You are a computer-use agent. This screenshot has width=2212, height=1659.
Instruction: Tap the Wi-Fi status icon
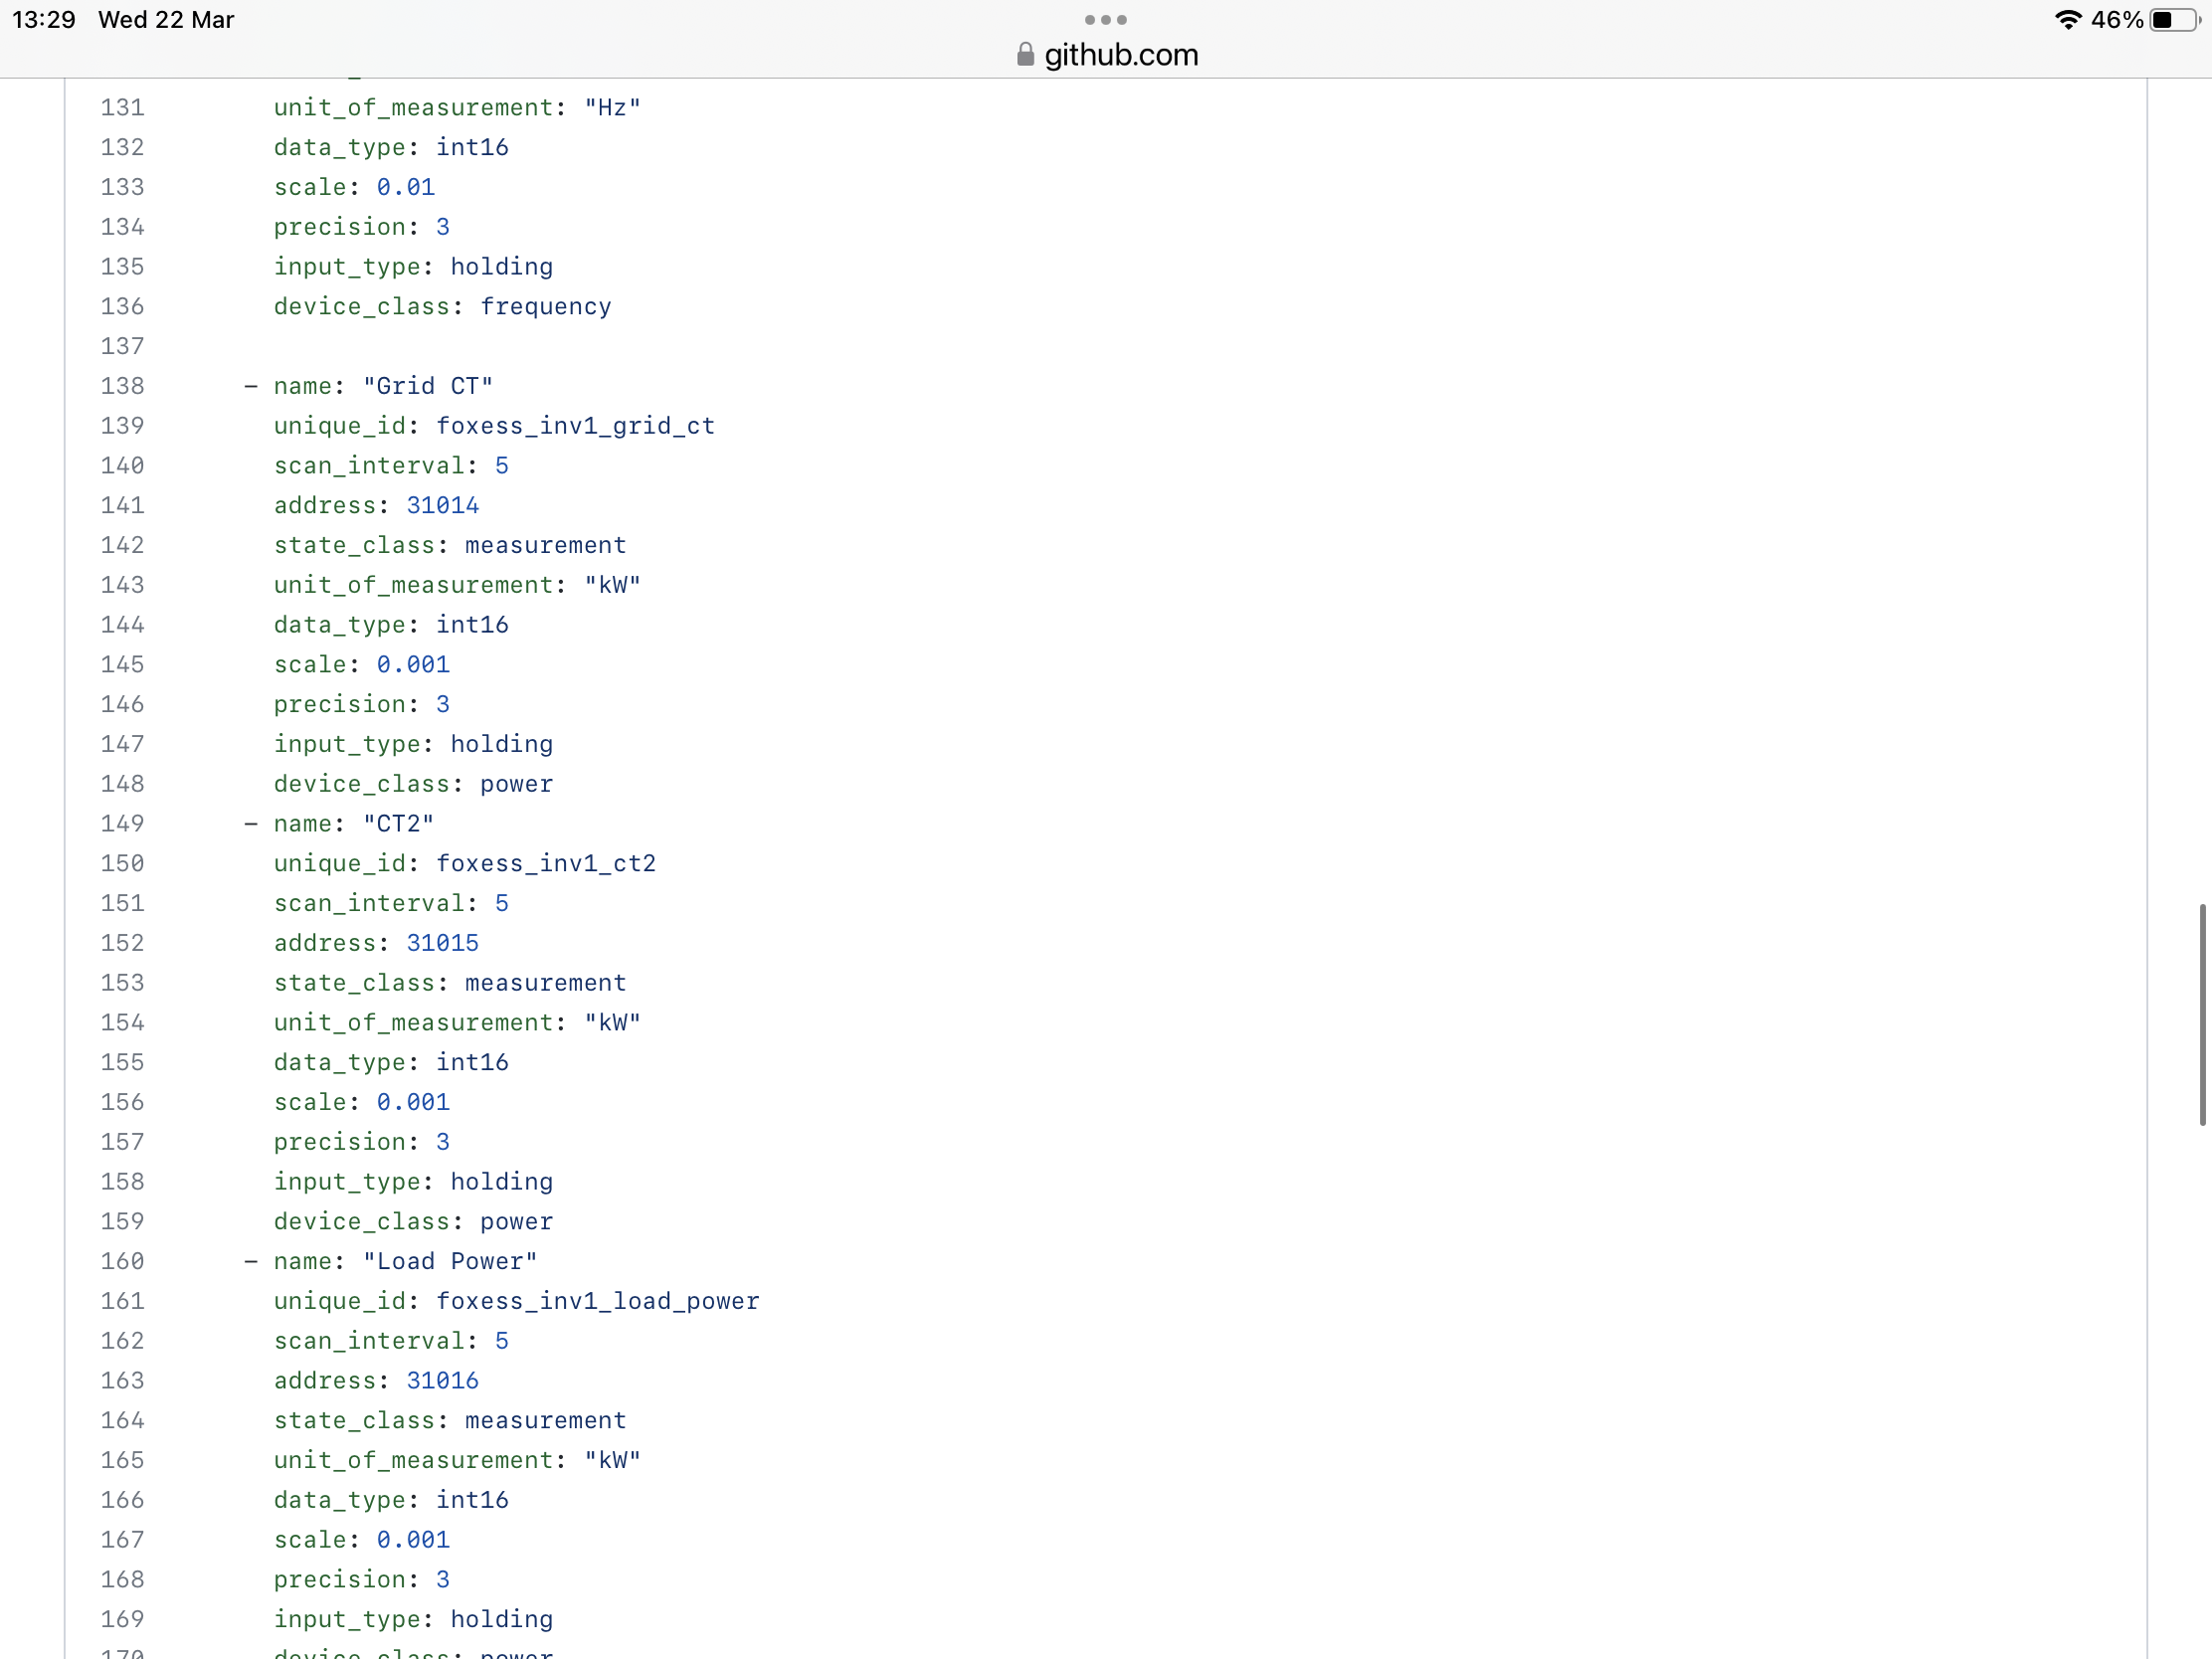tap(2067, 20)
